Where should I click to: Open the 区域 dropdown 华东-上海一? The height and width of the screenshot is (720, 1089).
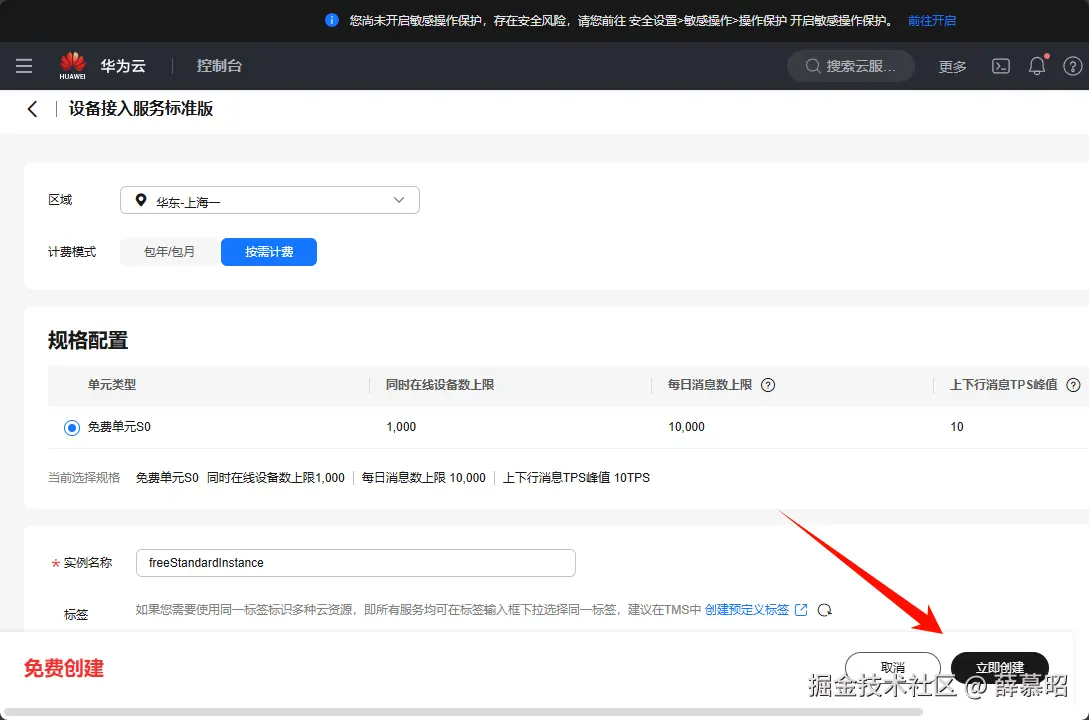click(x=269, y=200)
